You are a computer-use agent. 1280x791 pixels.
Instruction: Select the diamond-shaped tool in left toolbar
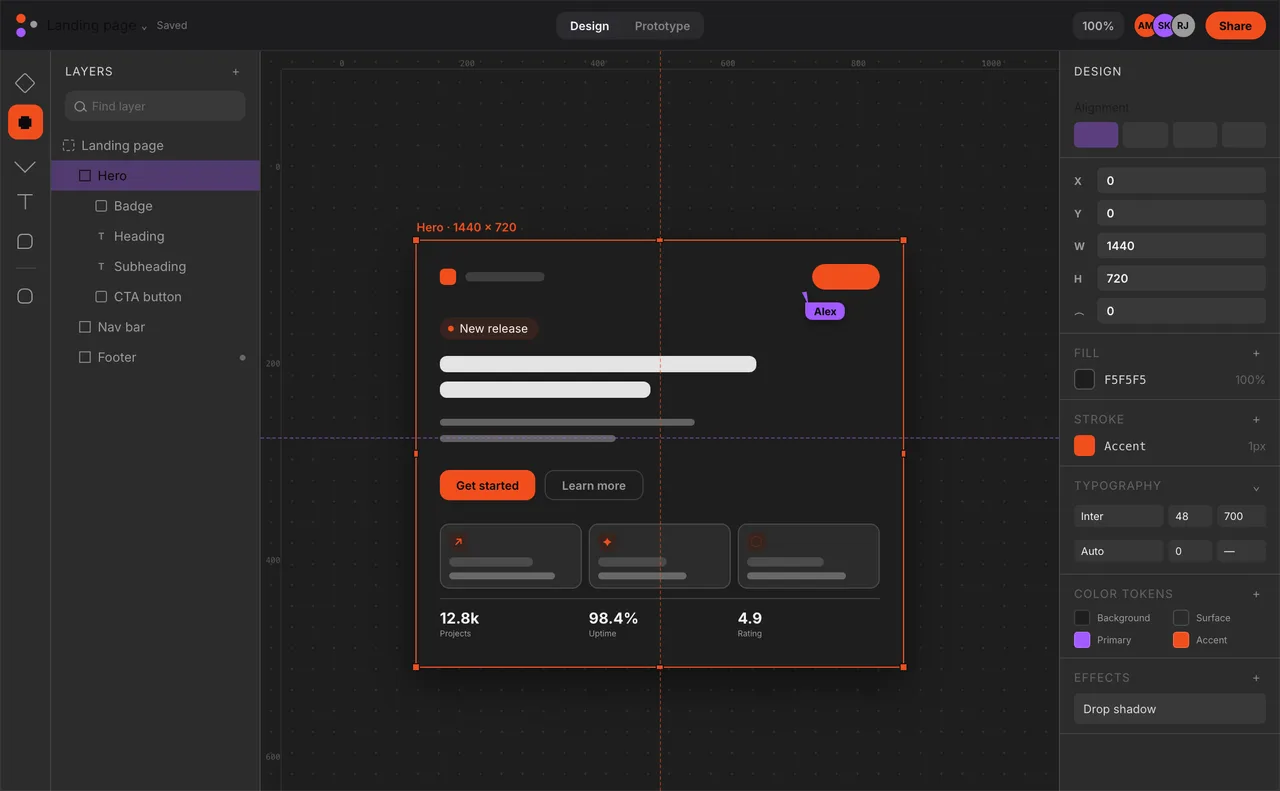click(25, 83)
